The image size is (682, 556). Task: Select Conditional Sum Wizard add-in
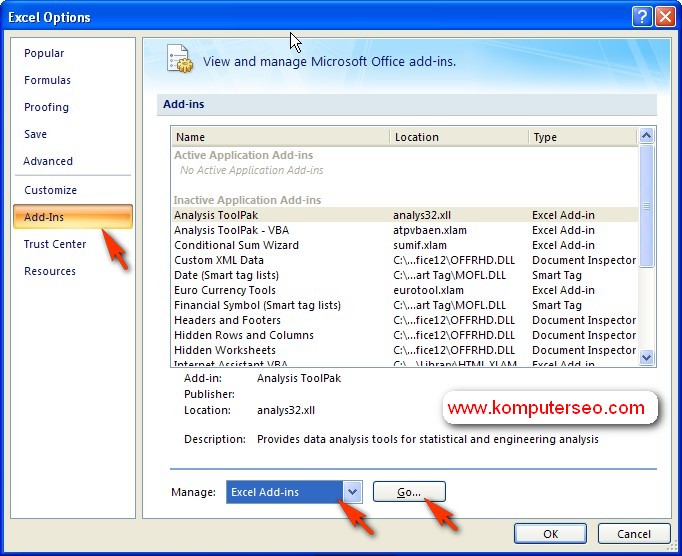(405, 245)
